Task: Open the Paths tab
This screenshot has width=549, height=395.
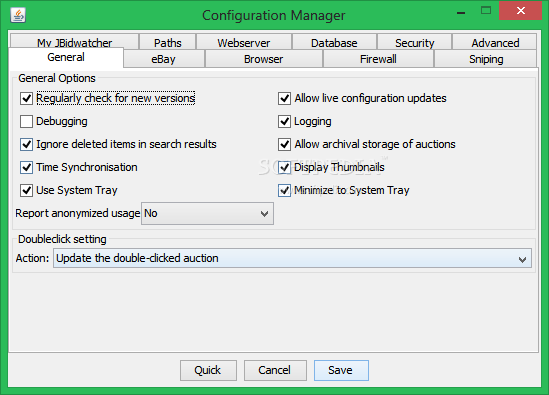Action: tap(168, 42)
